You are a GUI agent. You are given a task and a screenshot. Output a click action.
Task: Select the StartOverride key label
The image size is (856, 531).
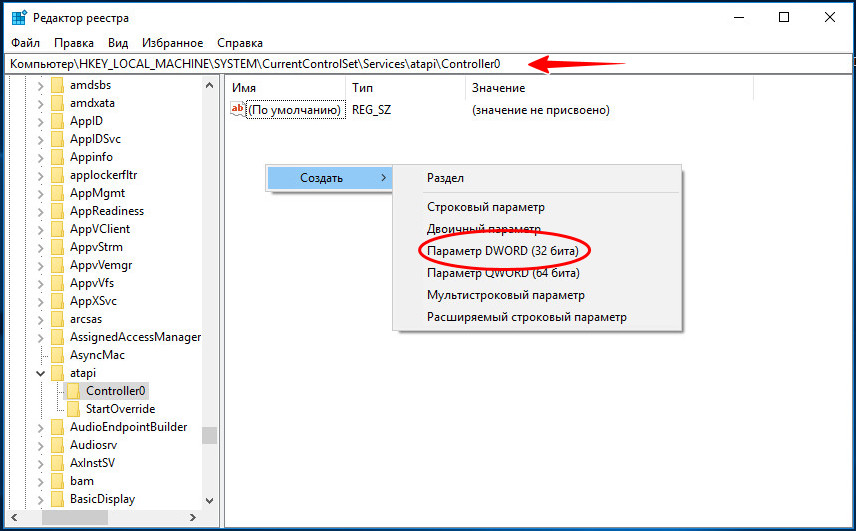(120, 409)
